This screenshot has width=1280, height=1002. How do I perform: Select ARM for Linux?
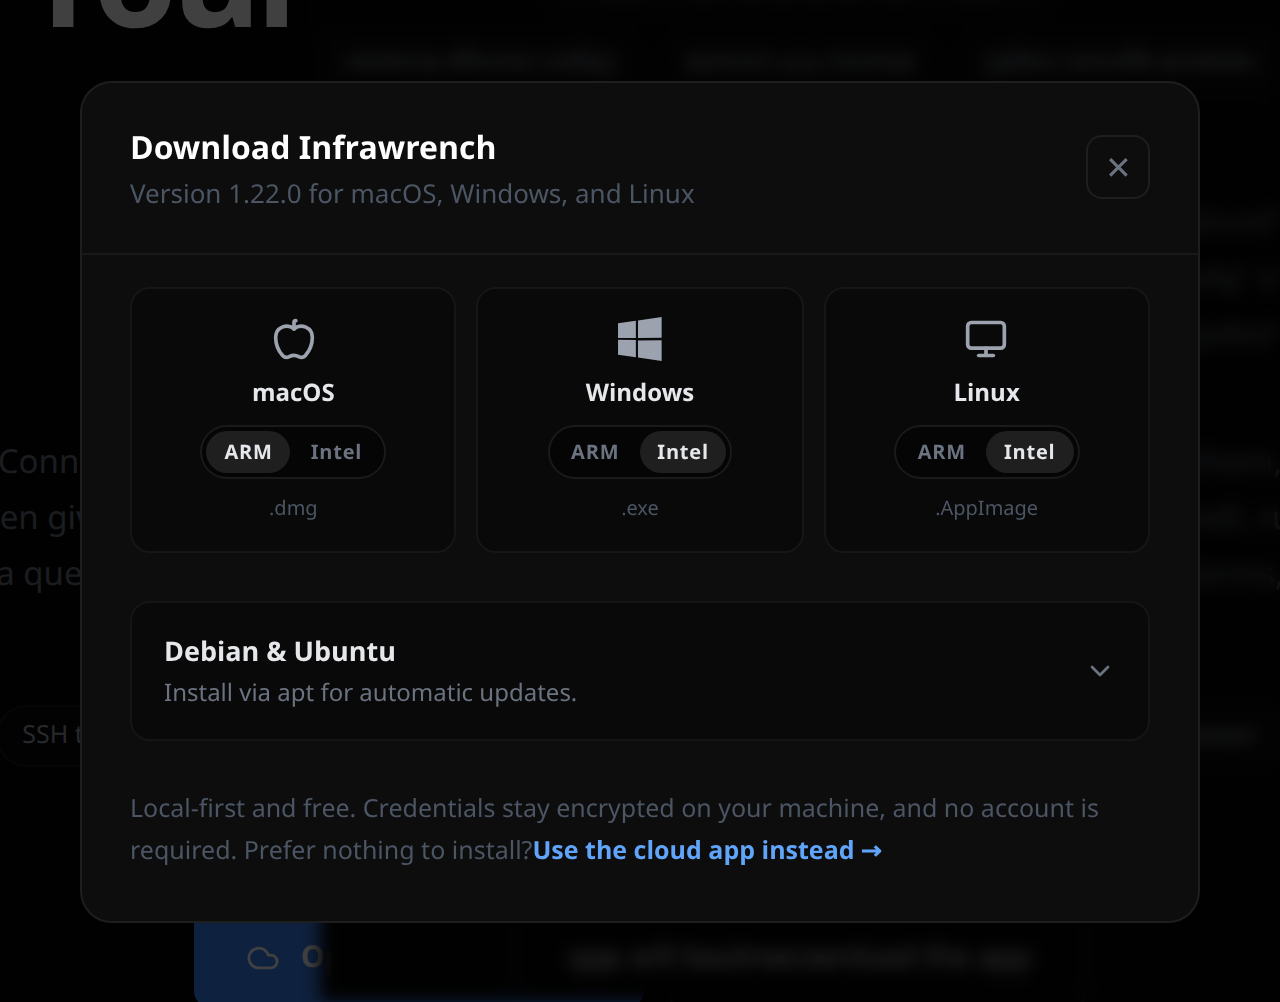[x=941, y=452]
